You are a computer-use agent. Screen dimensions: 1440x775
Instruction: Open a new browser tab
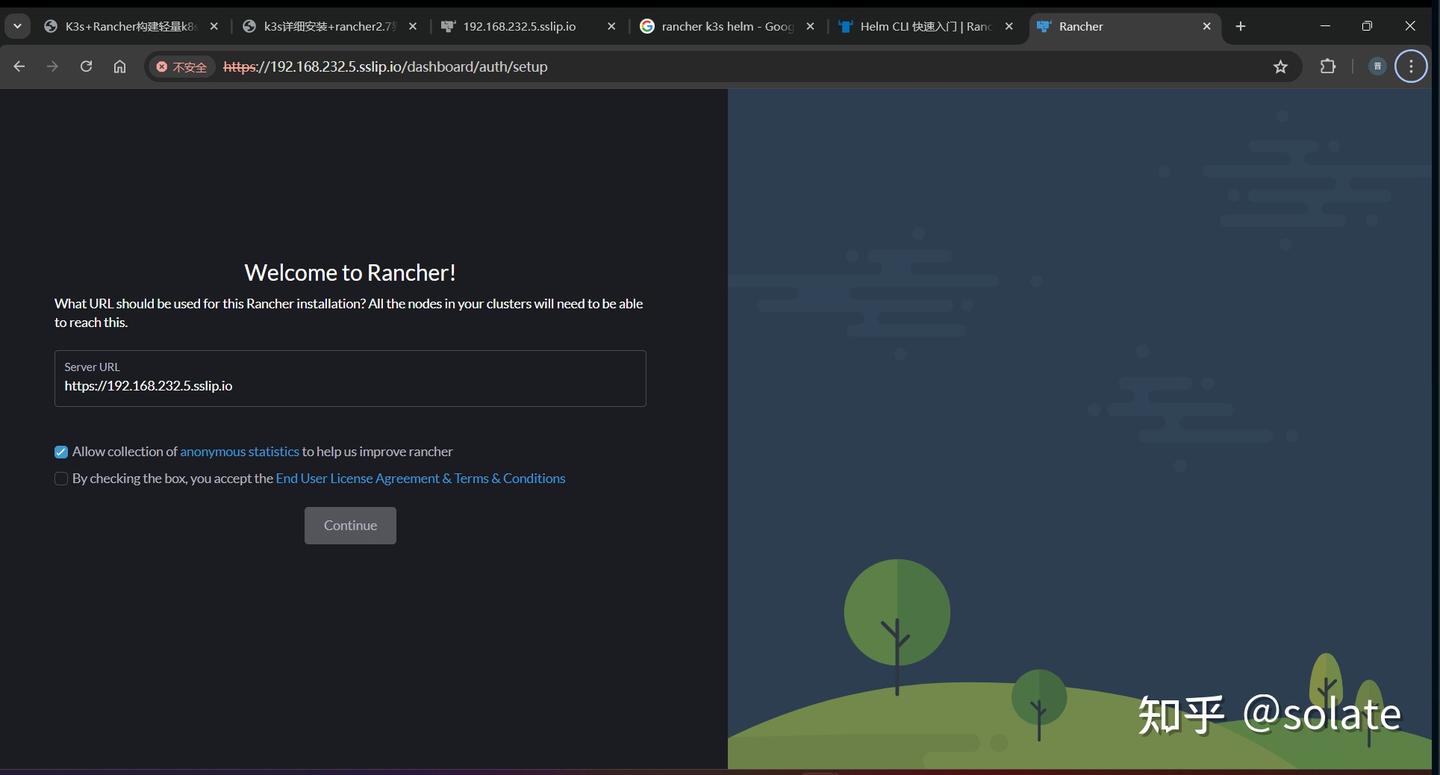(1240, 26)
